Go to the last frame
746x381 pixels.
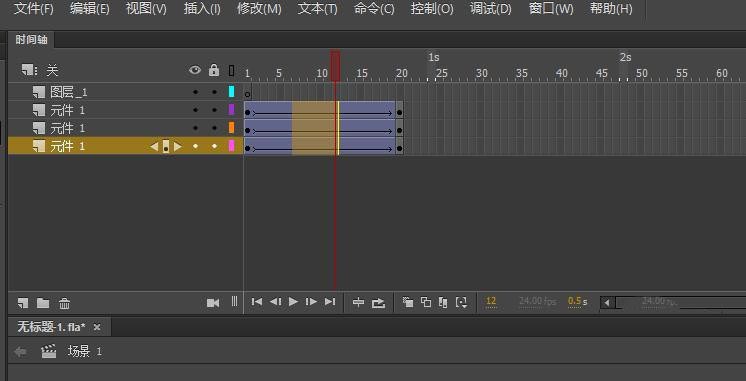(x=330, y=302)
